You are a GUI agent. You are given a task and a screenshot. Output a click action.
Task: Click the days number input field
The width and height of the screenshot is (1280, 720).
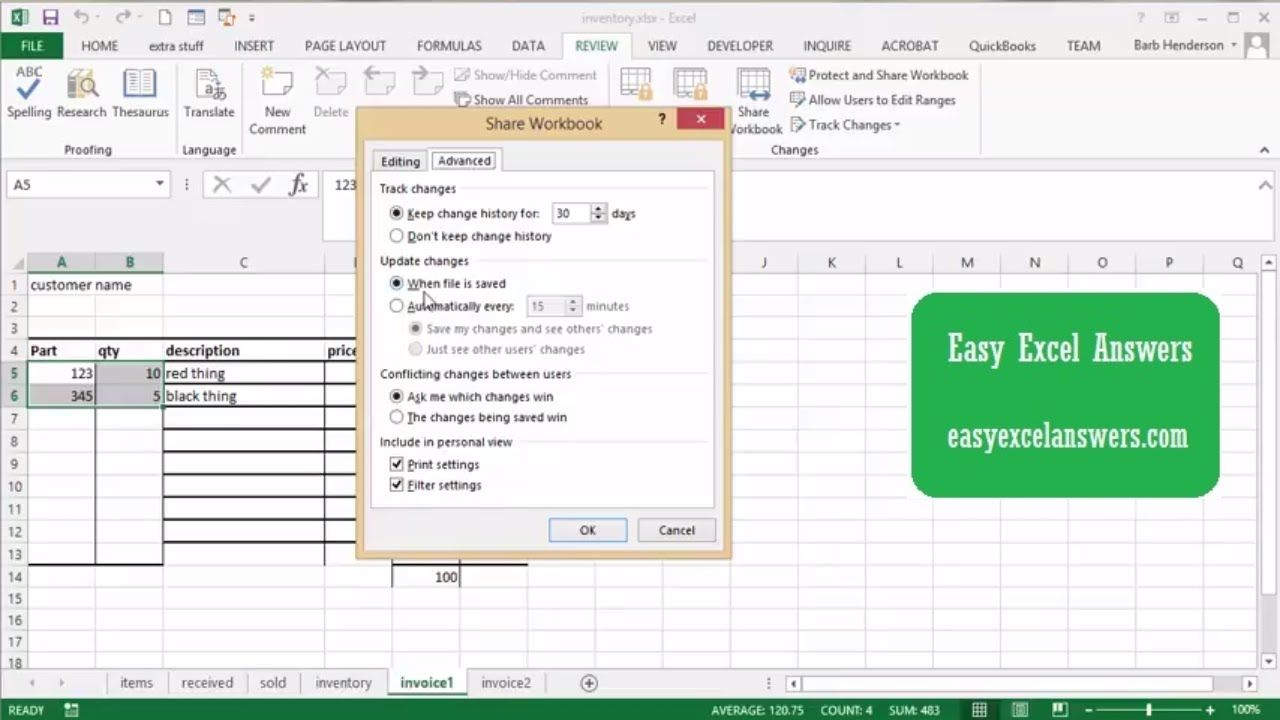(571, 213)
